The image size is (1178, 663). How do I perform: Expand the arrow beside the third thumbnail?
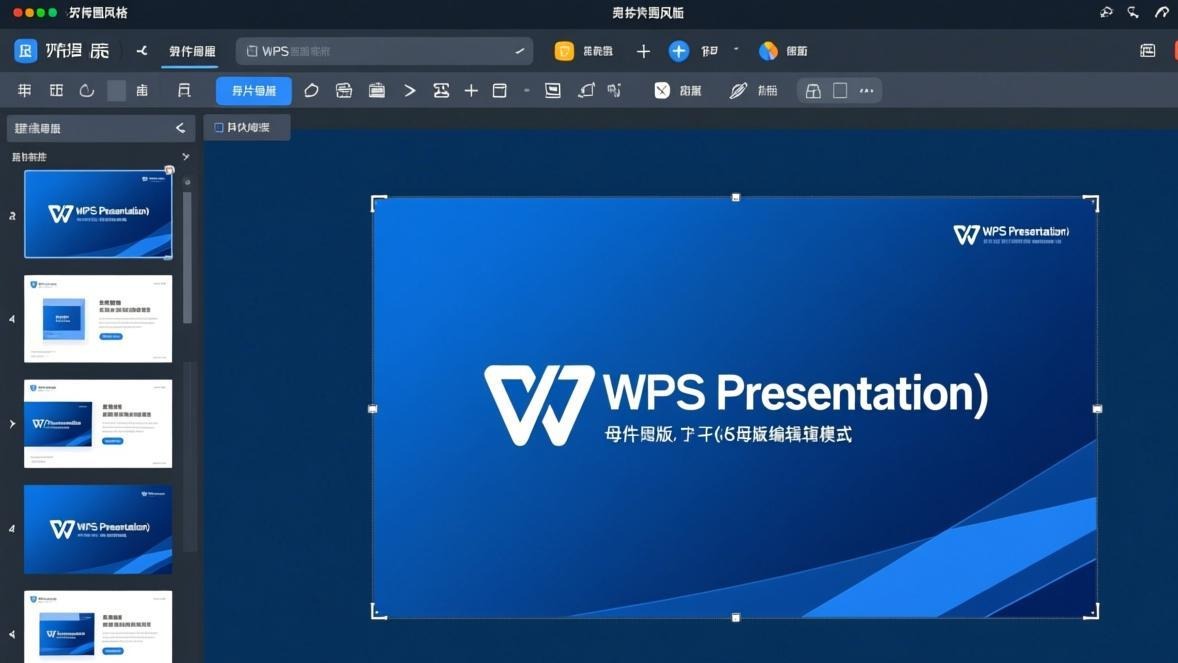pyautogui.click(x=12, y=424)
